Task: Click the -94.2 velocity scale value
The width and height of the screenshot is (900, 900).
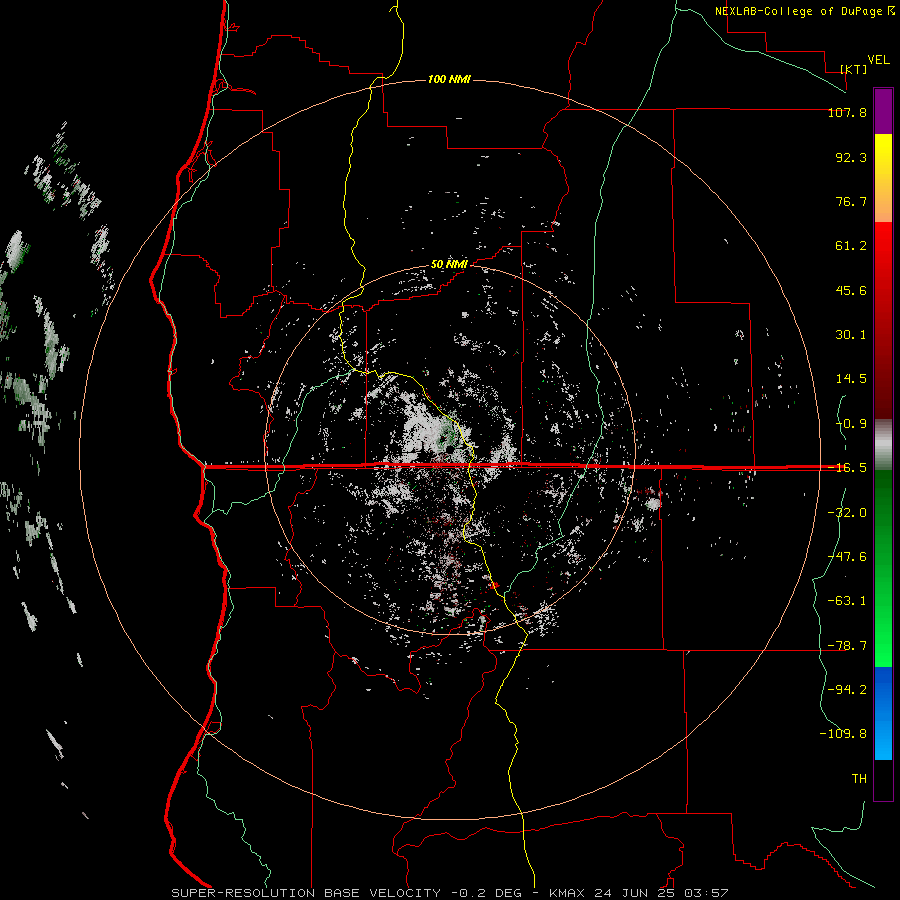Action: pos(847,689)
